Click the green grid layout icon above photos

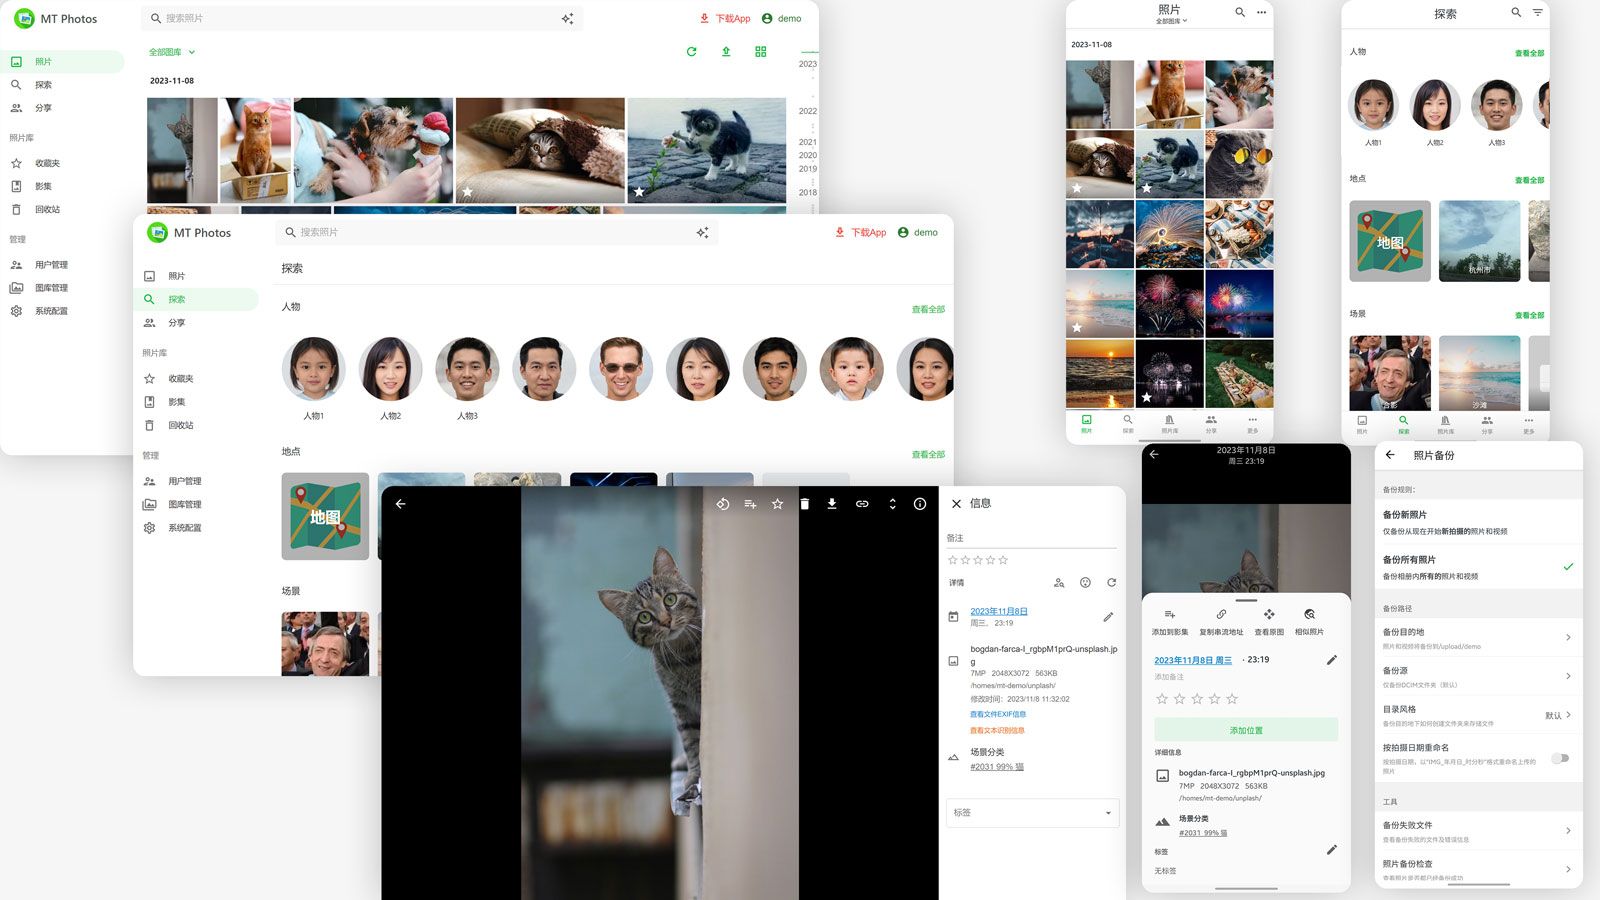pos(761,52)
